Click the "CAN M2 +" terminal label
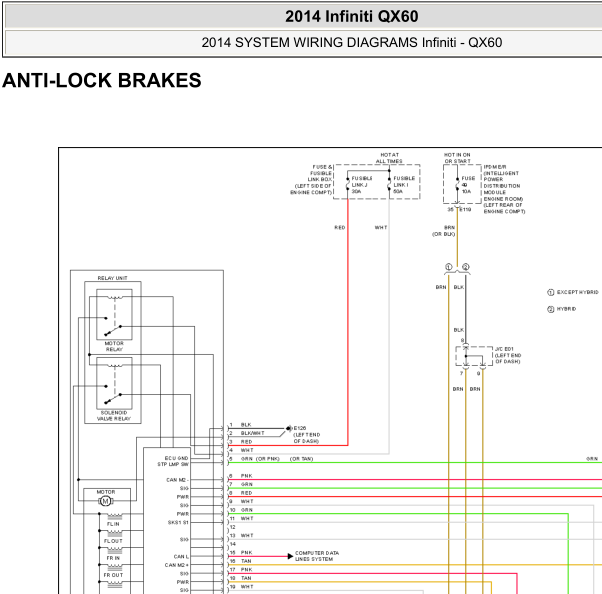The width and height of the screenshot is (602, 594). coord(177,565)
